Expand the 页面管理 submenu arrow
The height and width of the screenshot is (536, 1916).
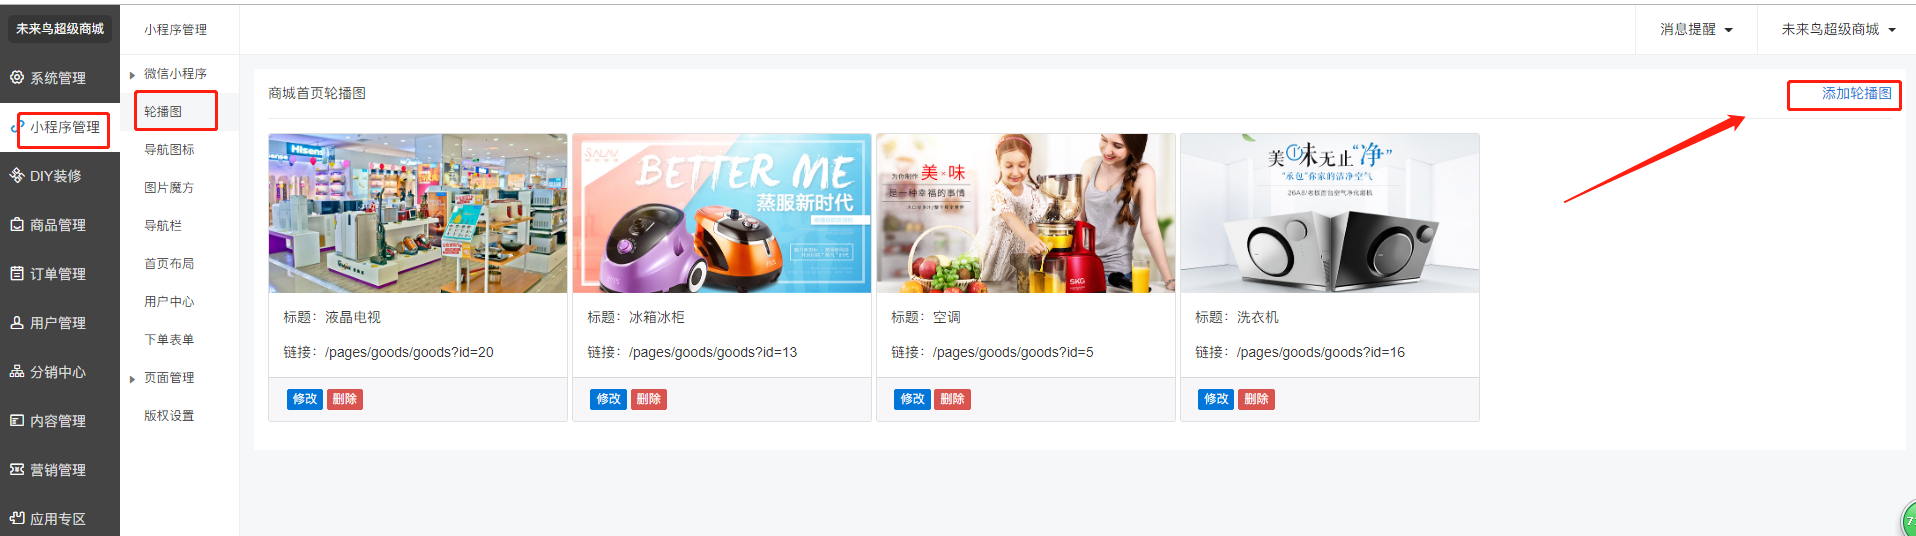pos(132,379)
